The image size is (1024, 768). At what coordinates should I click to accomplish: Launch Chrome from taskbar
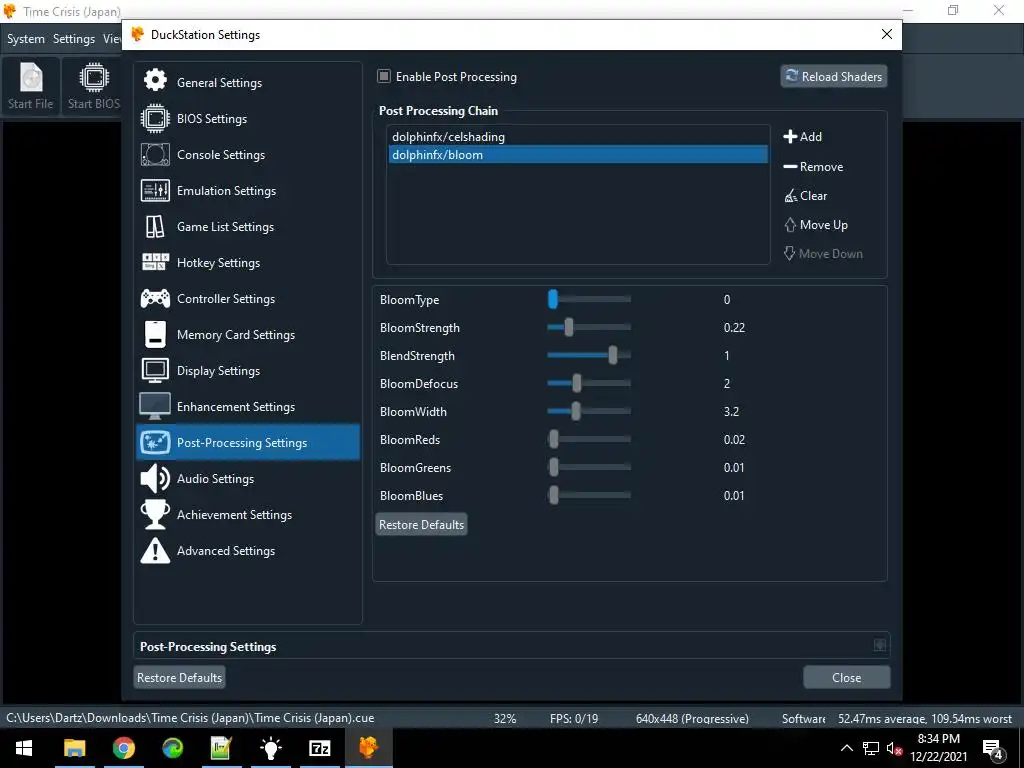tap(123, 748)
